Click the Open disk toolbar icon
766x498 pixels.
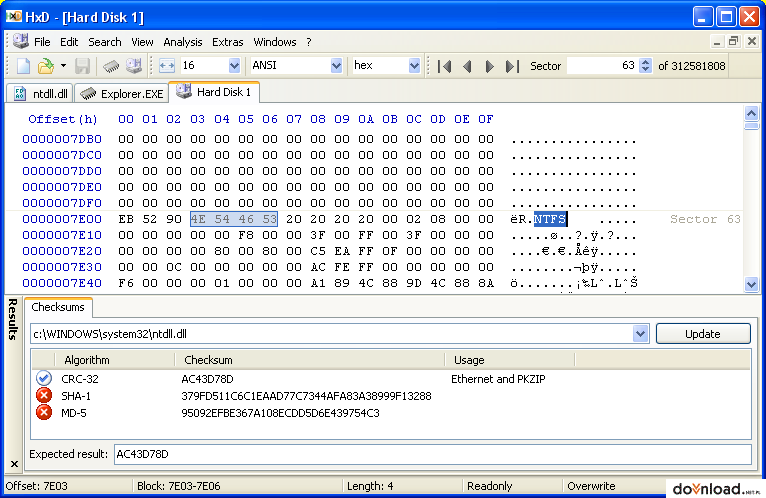[133, 65]
